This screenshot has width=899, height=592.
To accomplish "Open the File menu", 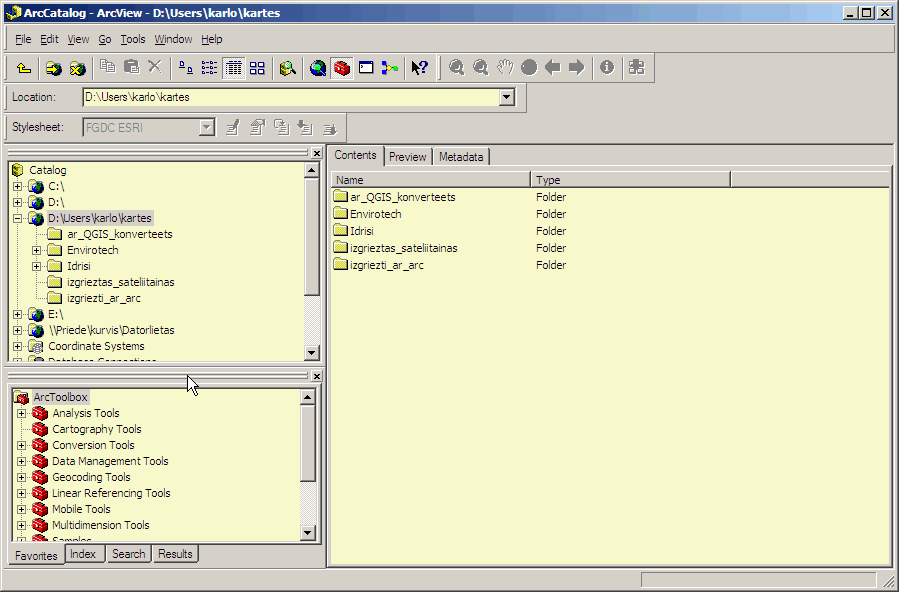I will click(23, 39).
